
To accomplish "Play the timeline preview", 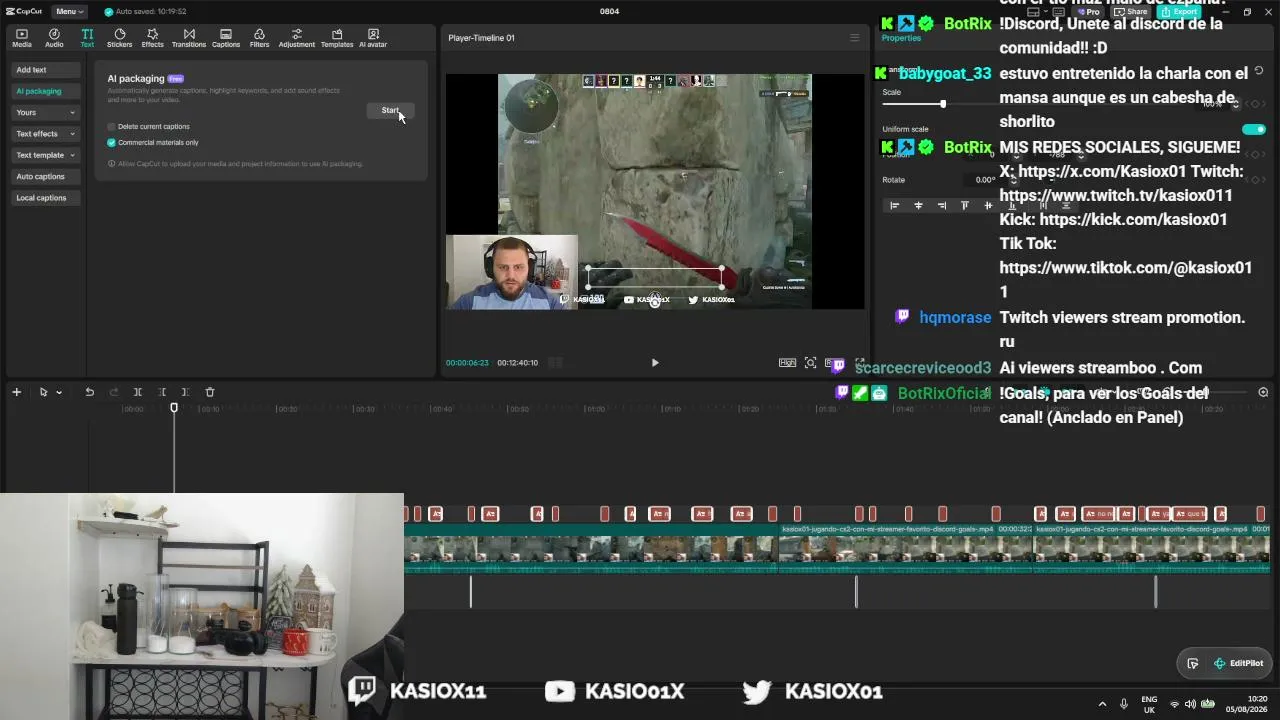I will click(655, 363).
